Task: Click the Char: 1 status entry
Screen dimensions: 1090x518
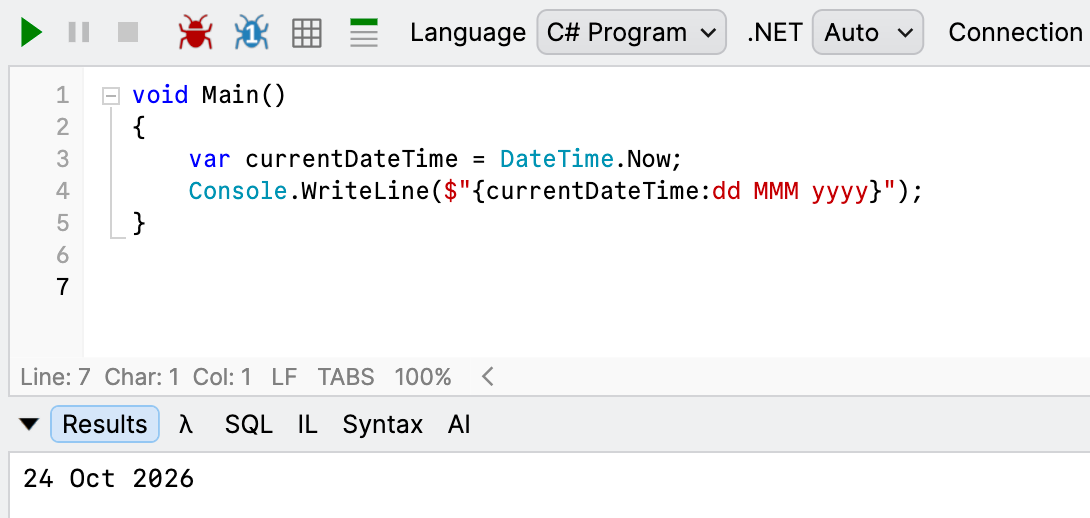Action: click(142, 377)
